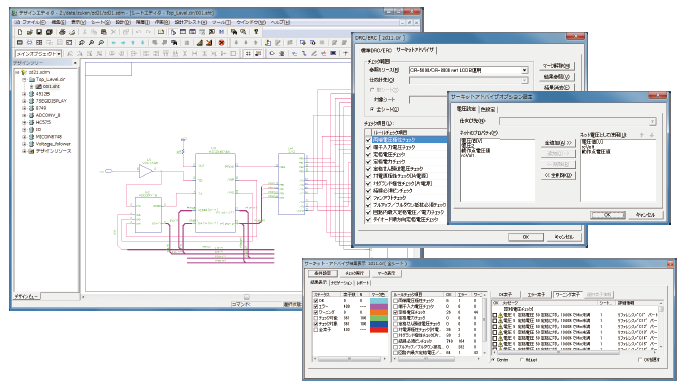Click the Print icon in toolbar
Screen dimensions: 687x391
pyautogui.click(x=62, y=32)
